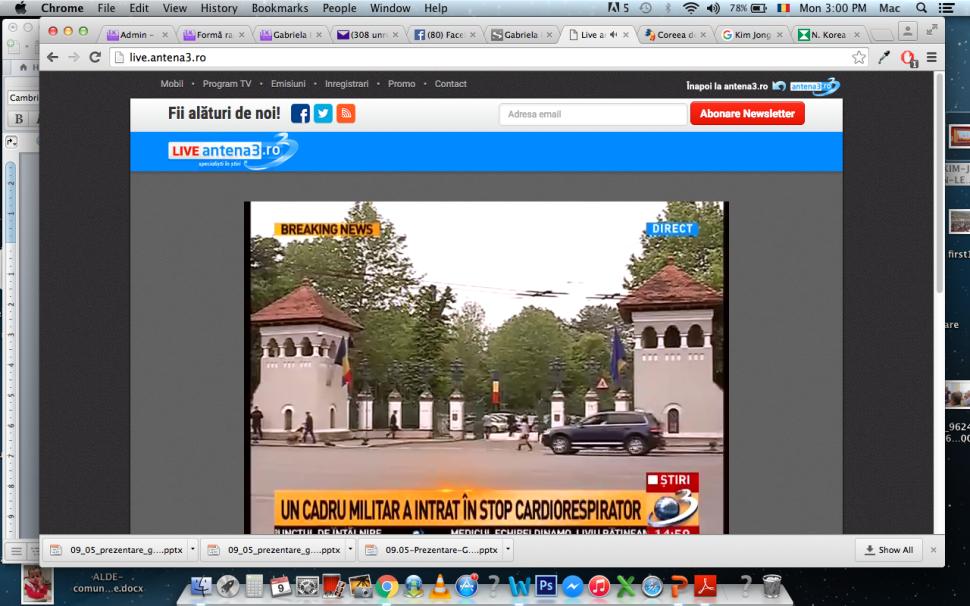This screenshot has width=970, height=606.
Task: Open Antena3 Twitter page icon
Action: [323, 114]
